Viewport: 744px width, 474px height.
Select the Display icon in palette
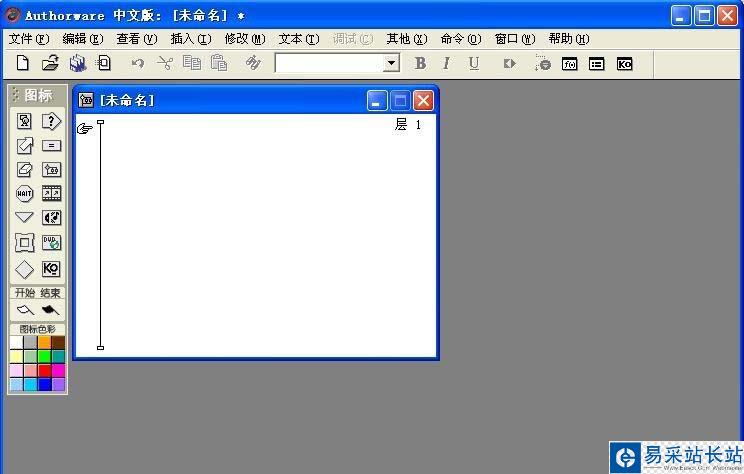click(x=24, y=121)
